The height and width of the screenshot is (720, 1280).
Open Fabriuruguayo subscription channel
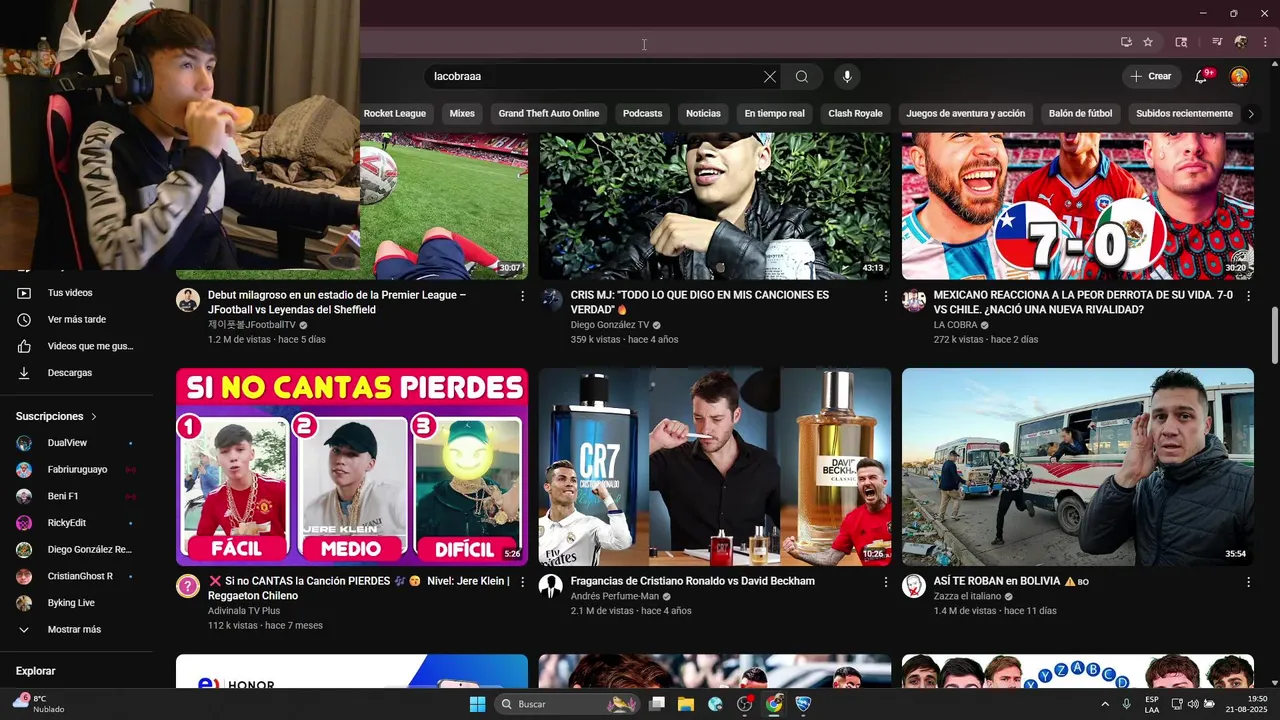pos(76,470)
